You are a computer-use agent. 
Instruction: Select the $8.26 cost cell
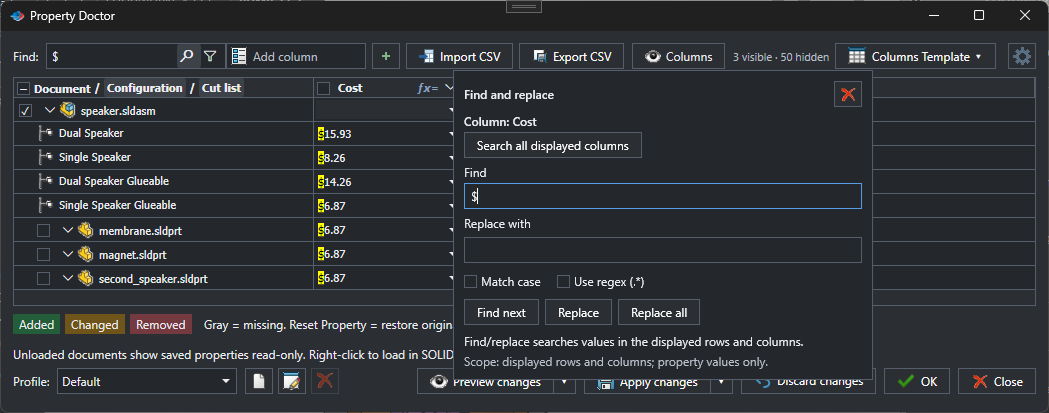(383, 157)
